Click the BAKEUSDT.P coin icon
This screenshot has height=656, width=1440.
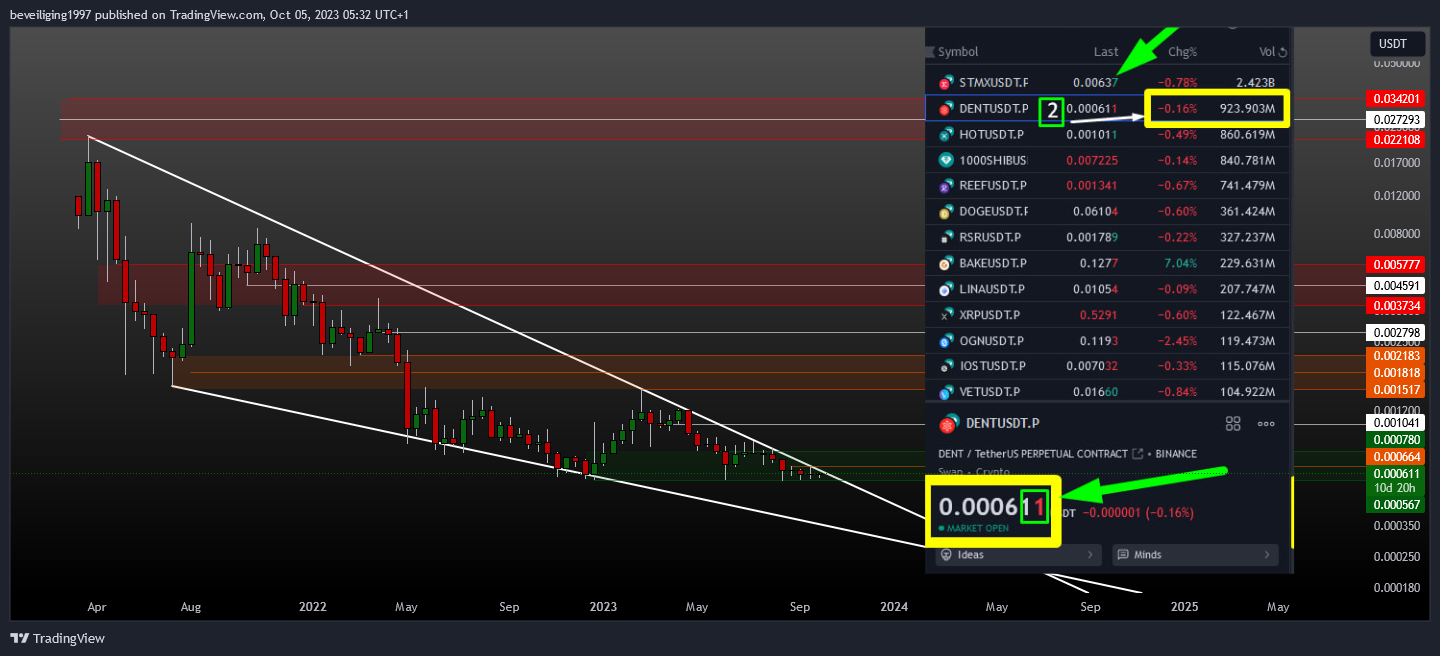pos(946,264)
